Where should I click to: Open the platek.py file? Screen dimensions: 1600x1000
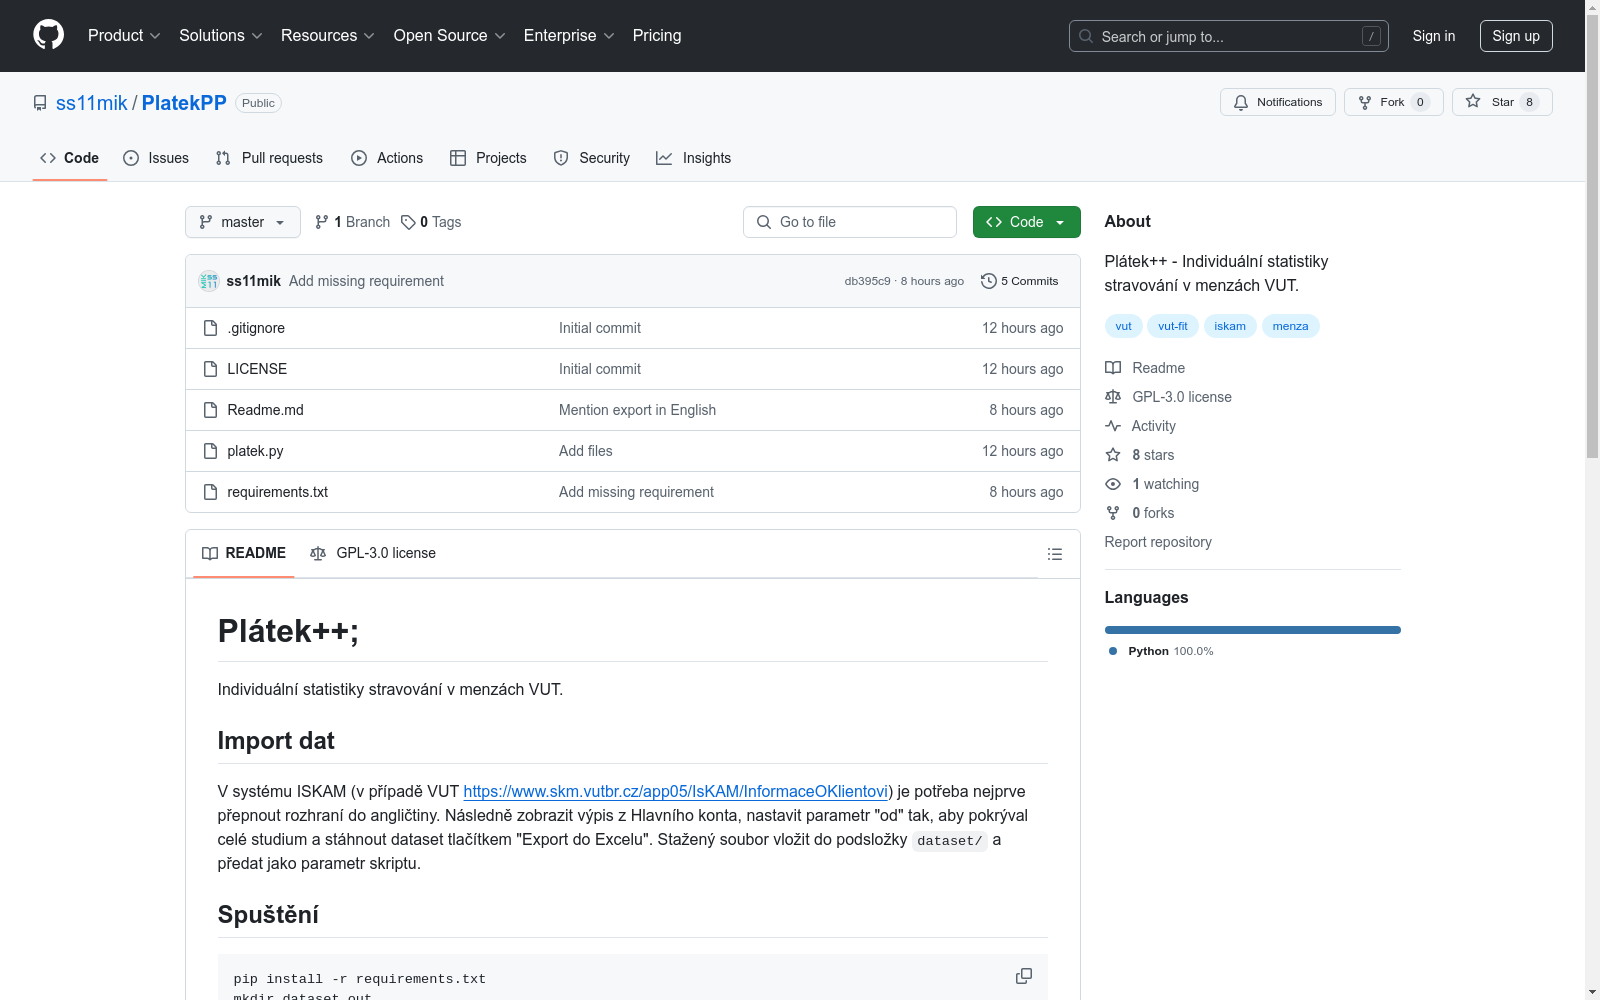[255, 451]
